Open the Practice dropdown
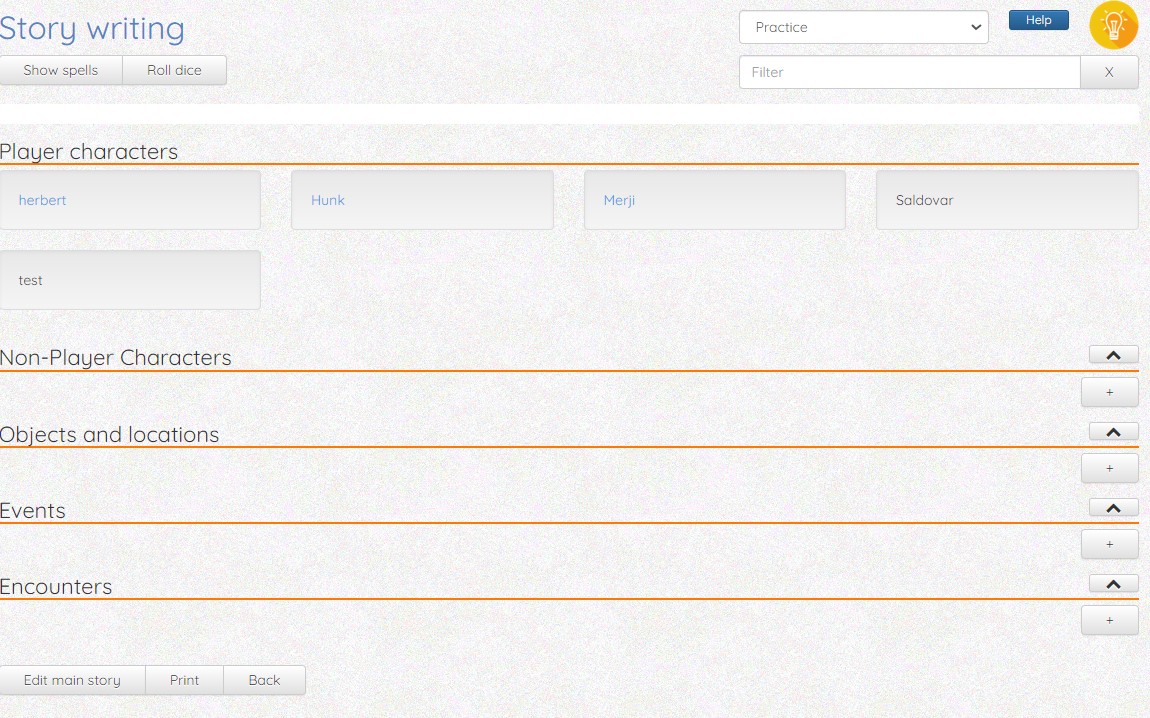 tap(863, 28)
